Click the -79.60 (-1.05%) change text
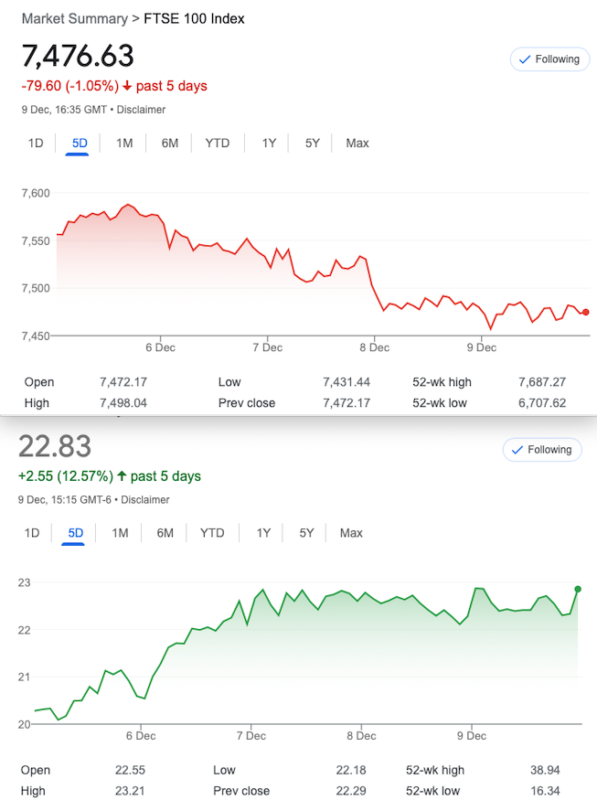The width and height of the screenshot is (597, 800). (70, 86)
